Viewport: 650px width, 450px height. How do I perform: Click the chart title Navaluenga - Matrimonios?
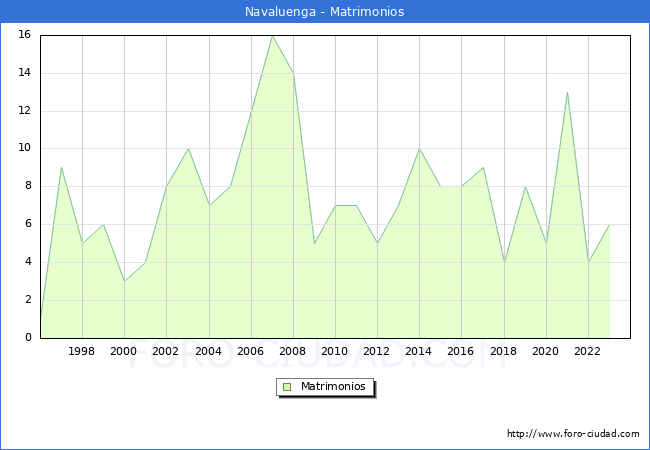[x=325, y=12]
